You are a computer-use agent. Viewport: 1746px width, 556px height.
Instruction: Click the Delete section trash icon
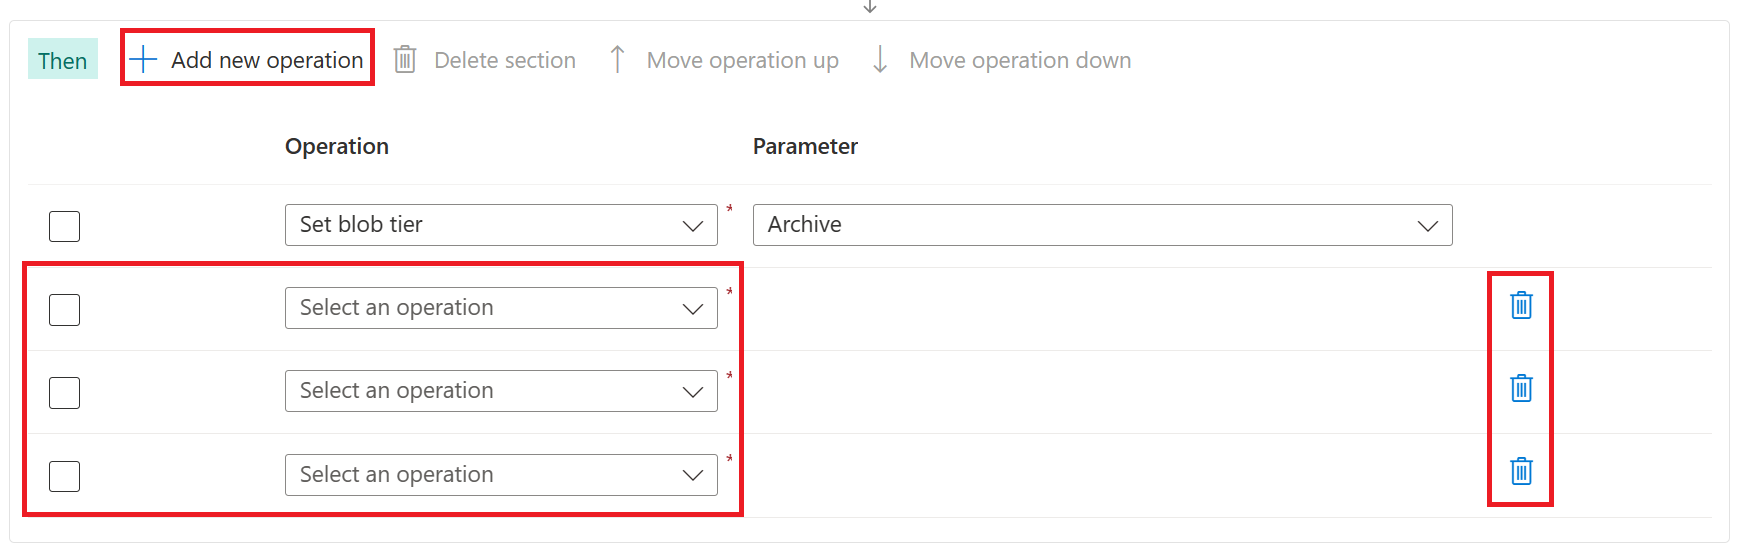point(405,60)
